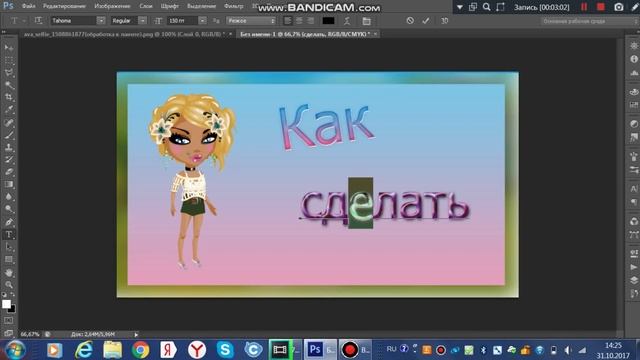Cancel the current text edits

410,20
